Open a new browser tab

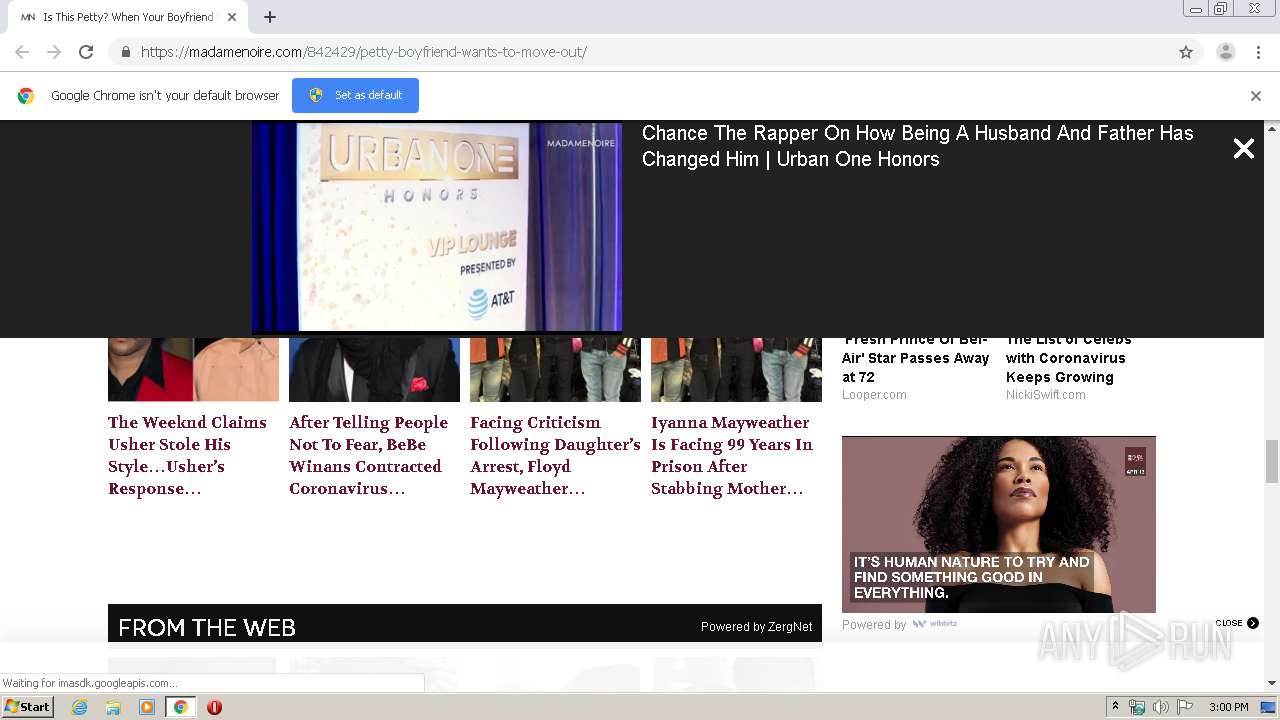270,17
